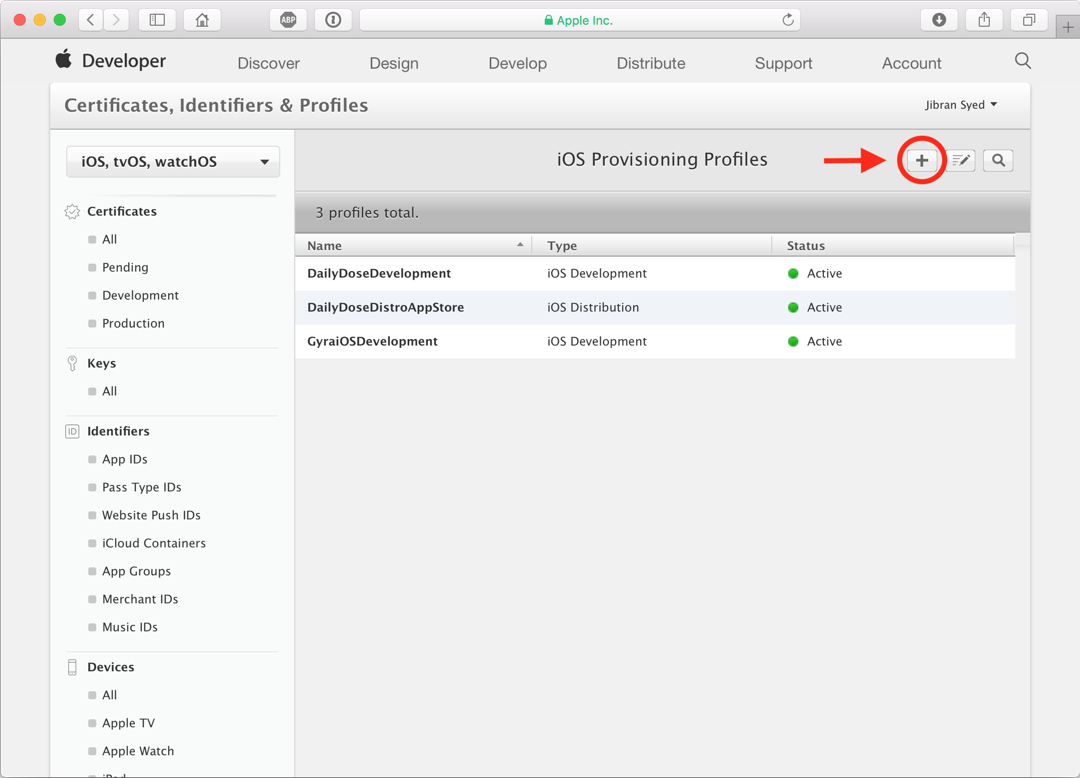Click the edit profiles pencil icon

[960, 160]
